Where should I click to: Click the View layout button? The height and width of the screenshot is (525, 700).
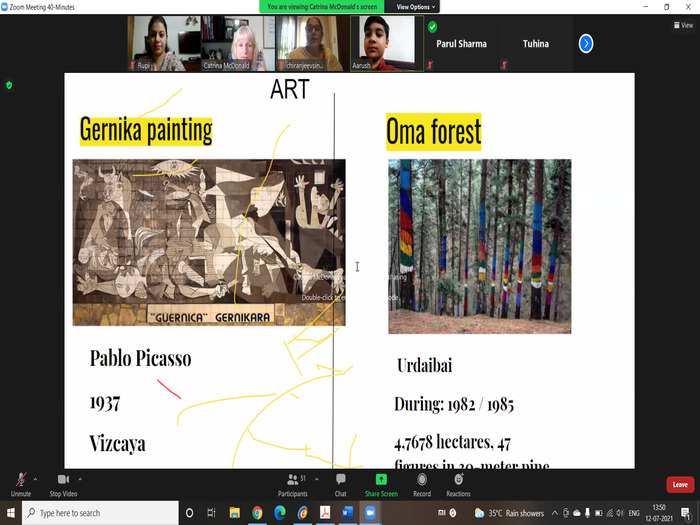coord(683,25)
